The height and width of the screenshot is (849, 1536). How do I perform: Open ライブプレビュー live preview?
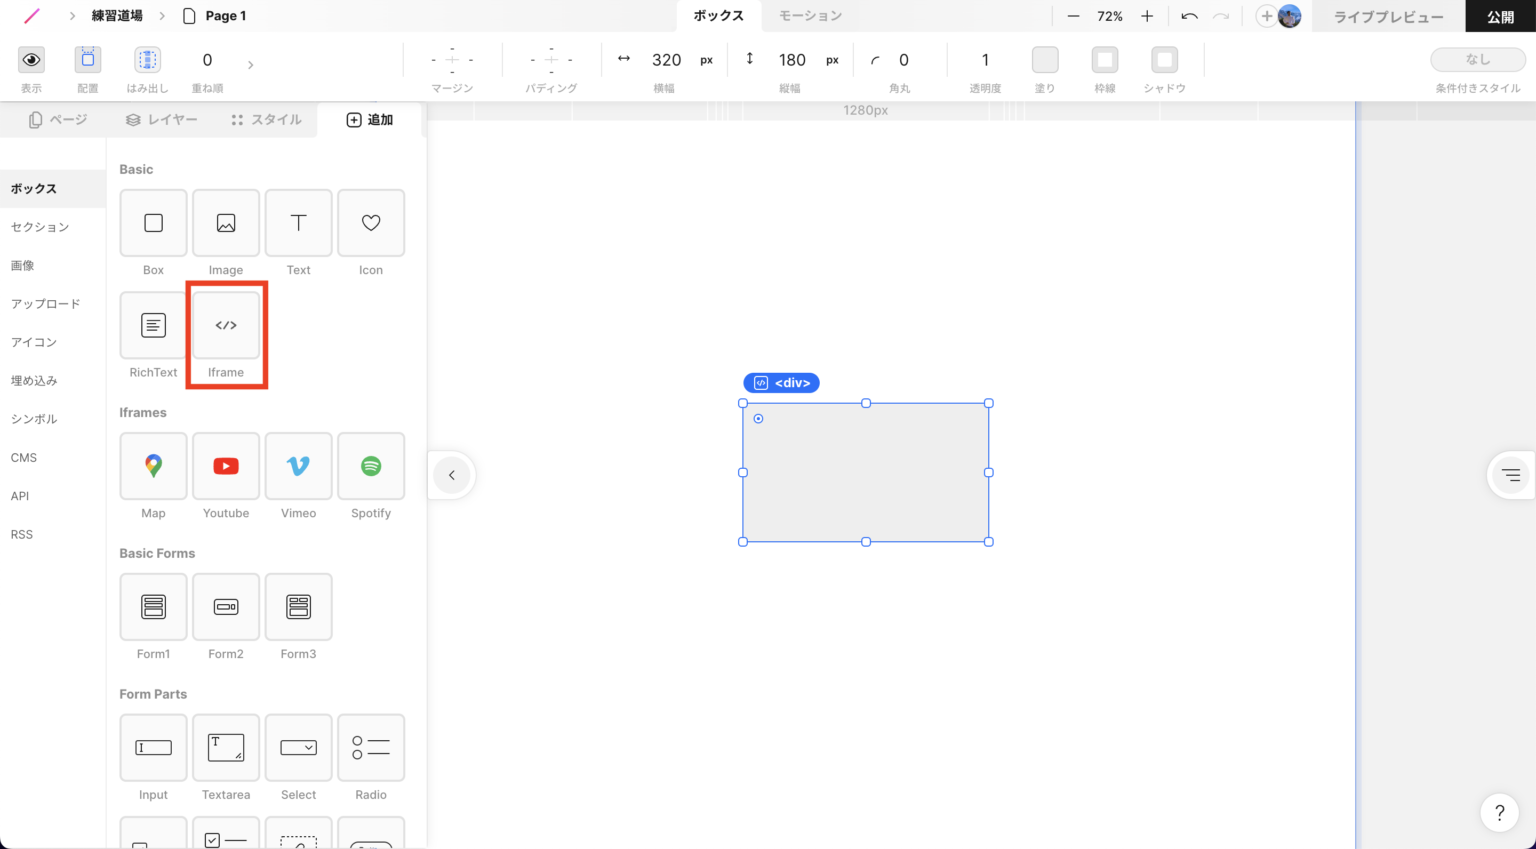click(1388, 16)
